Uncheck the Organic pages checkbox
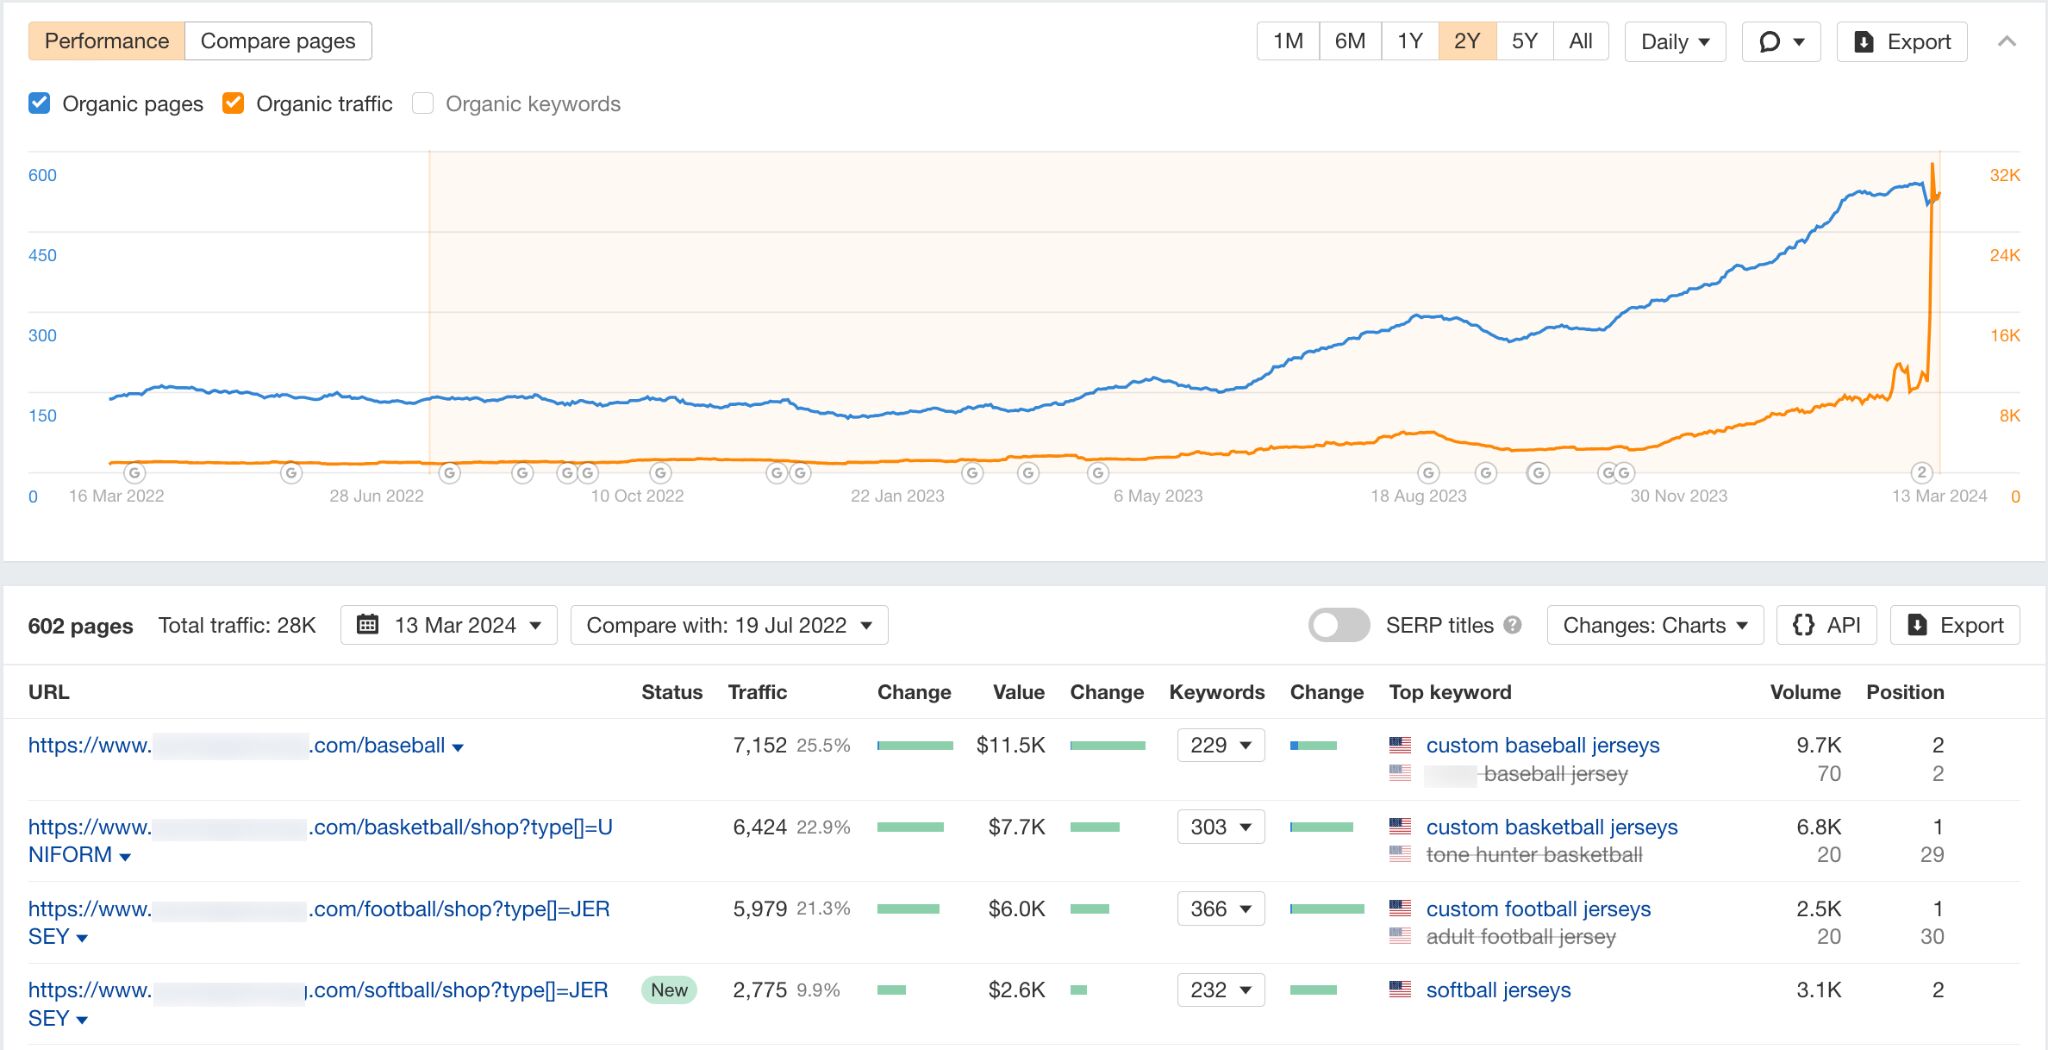Viewport: 2048px width, 1050px height. [39, 103]
